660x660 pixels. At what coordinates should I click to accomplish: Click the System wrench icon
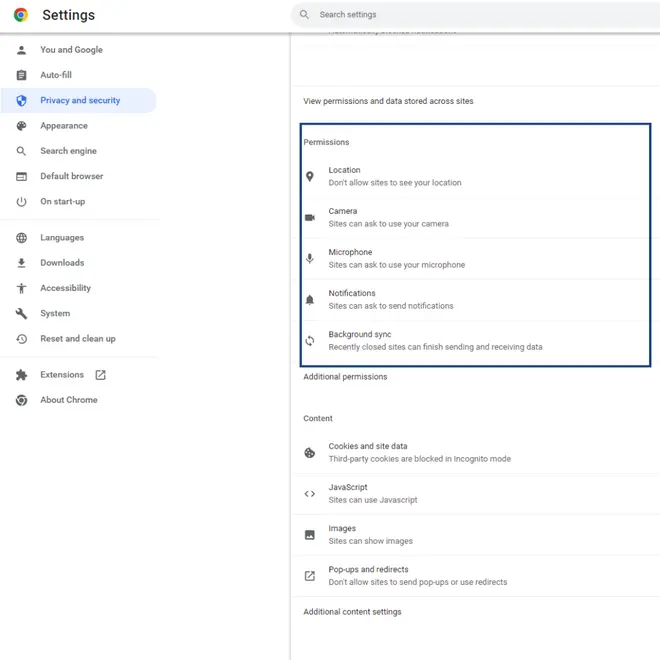click(21, 314)
